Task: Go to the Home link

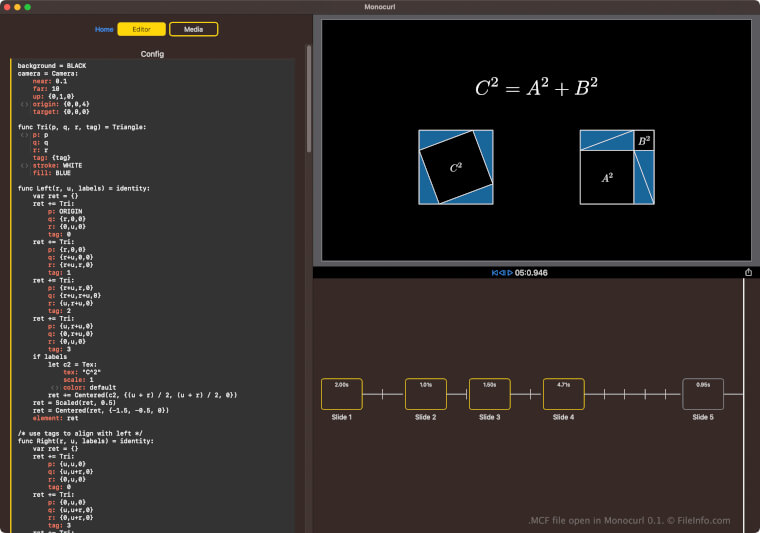Action: click(x=104, y=29)
